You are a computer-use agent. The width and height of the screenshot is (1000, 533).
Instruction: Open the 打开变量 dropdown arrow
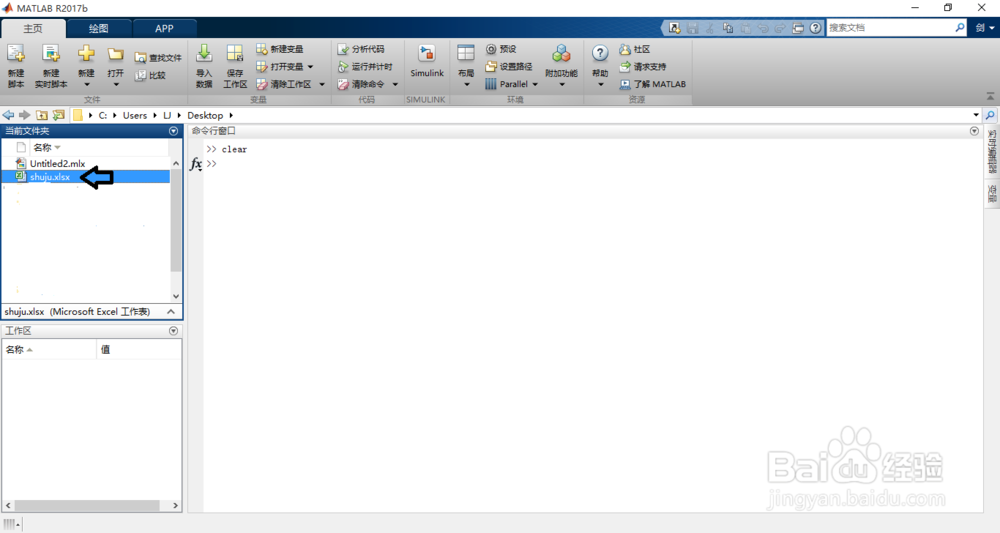click(x=310, y=67)
